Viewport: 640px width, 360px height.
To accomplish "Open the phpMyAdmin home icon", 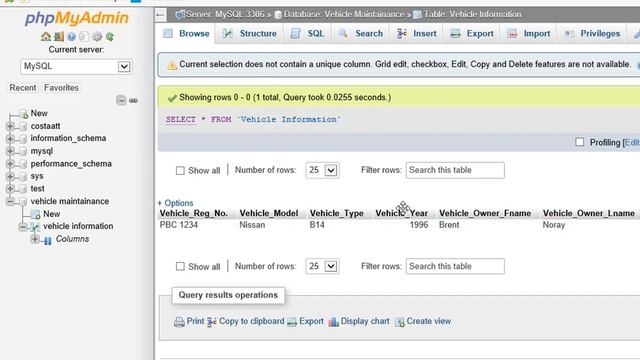I will pyautogui.click(x=46, y=37).
